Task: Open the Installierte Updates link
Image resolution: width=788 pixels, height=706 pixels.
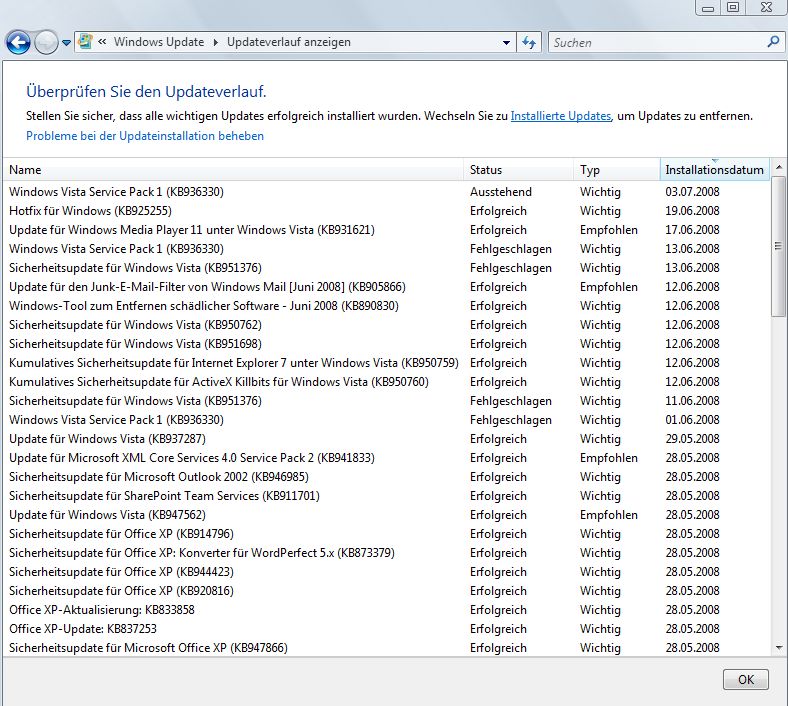Action: coord(561,116)
